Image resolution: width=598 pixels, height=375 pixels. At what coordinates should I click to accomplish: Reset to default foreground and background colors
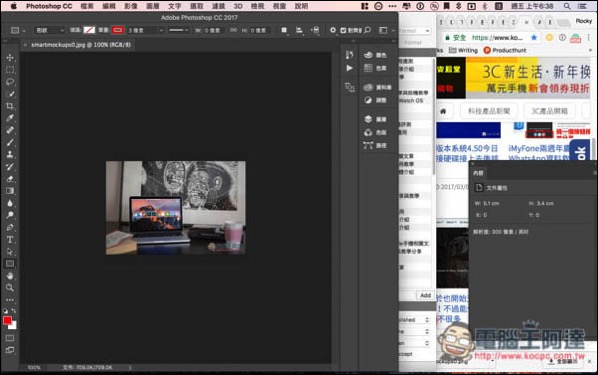pyautogui.click(x=5, y=311)
